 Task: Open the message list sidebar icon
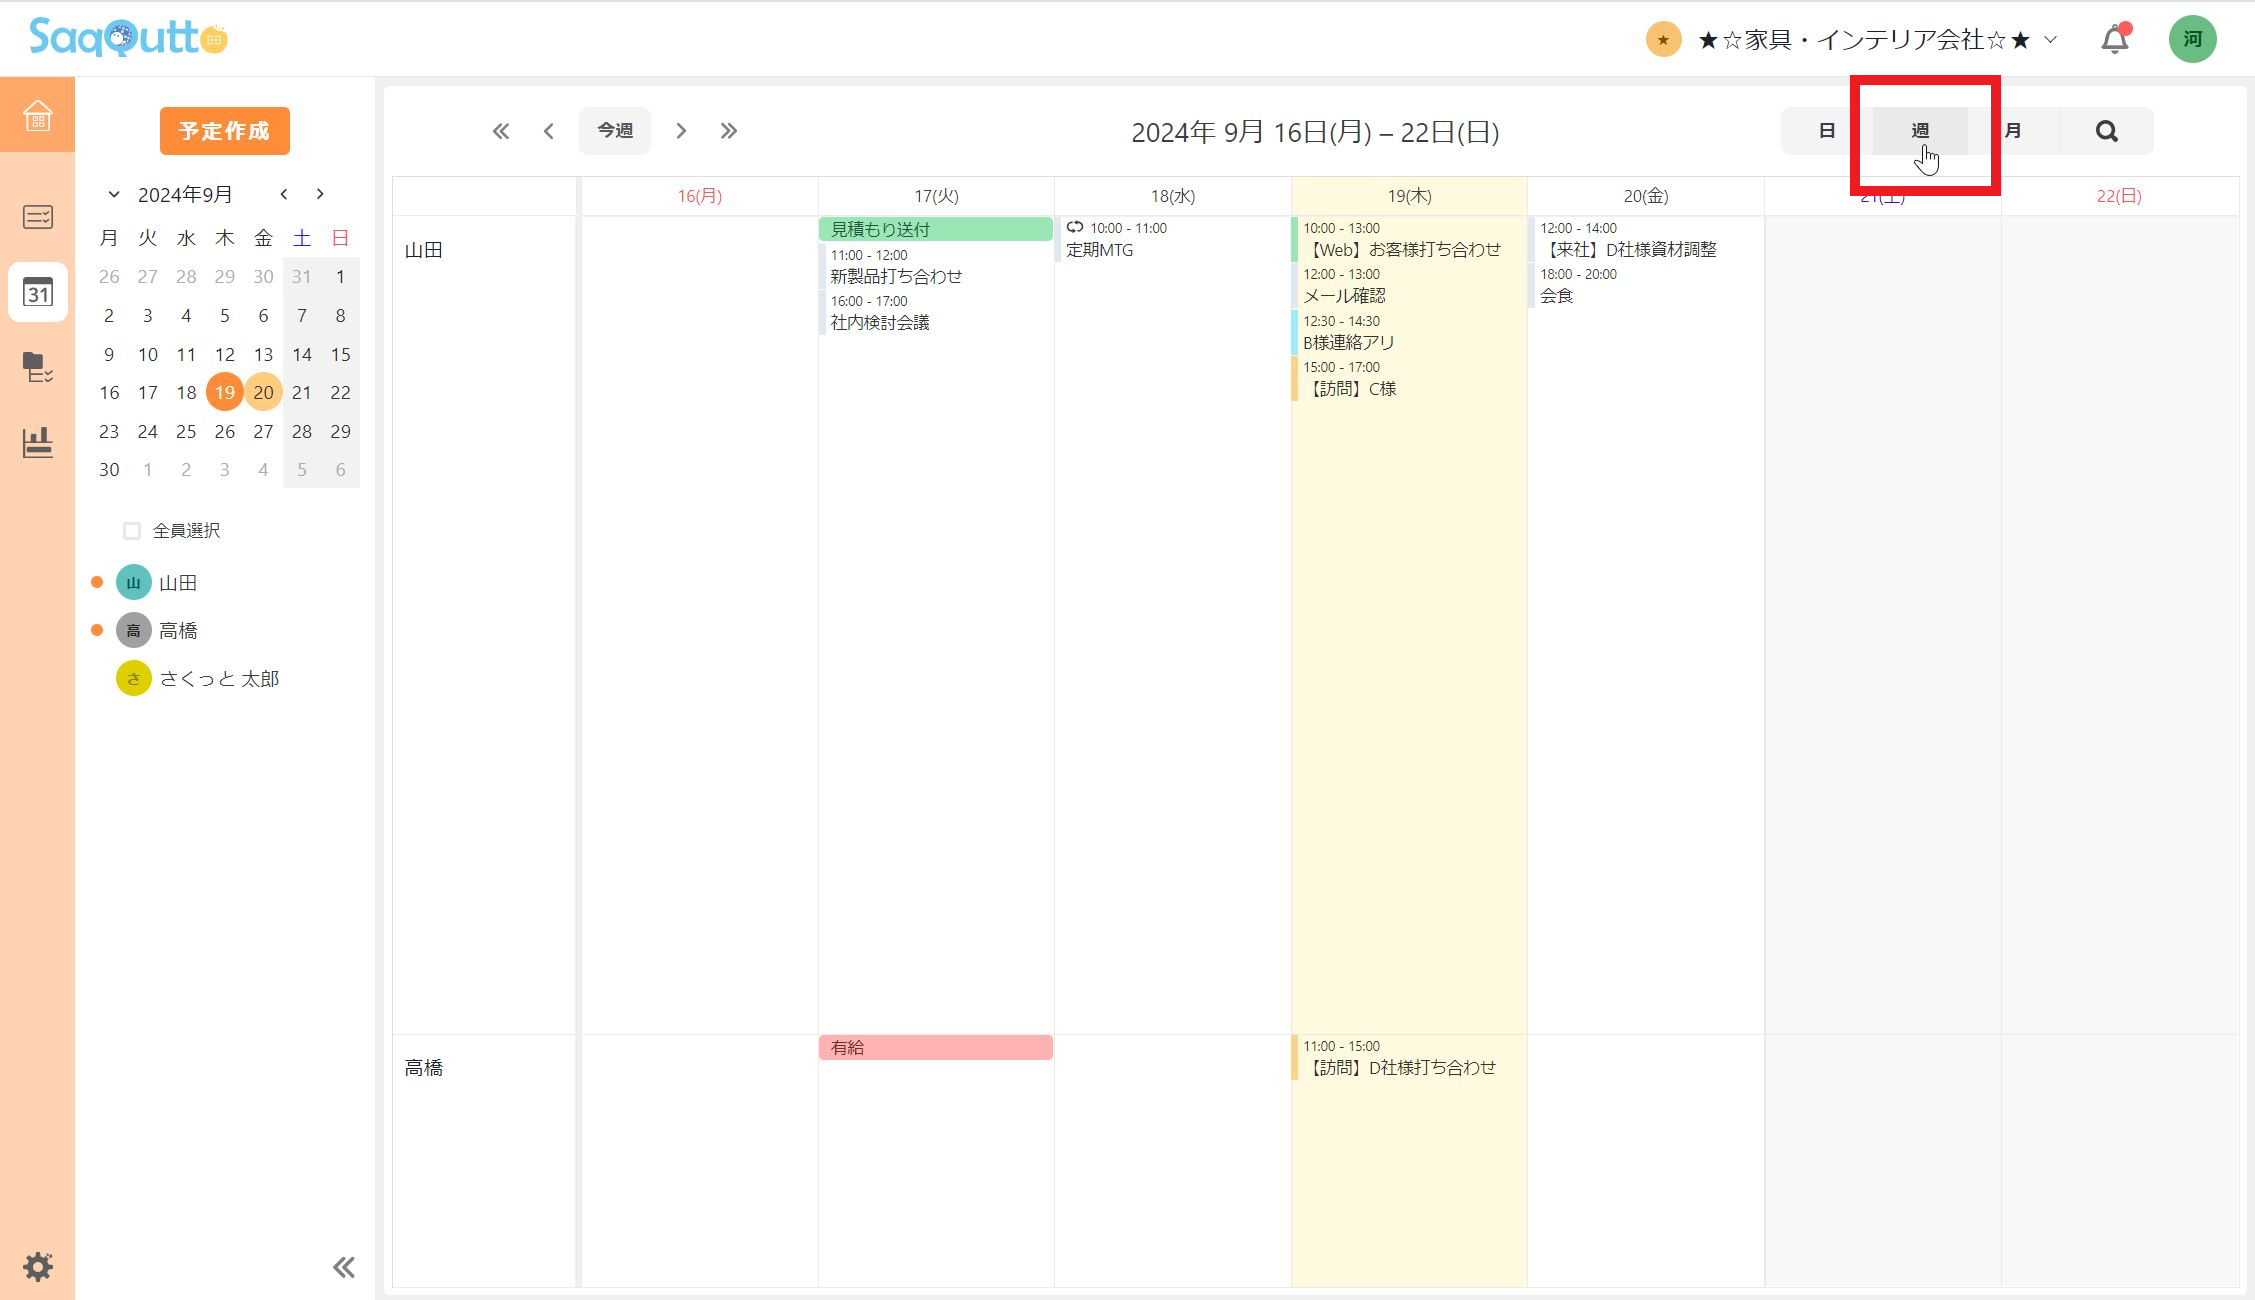click(38, 217)
